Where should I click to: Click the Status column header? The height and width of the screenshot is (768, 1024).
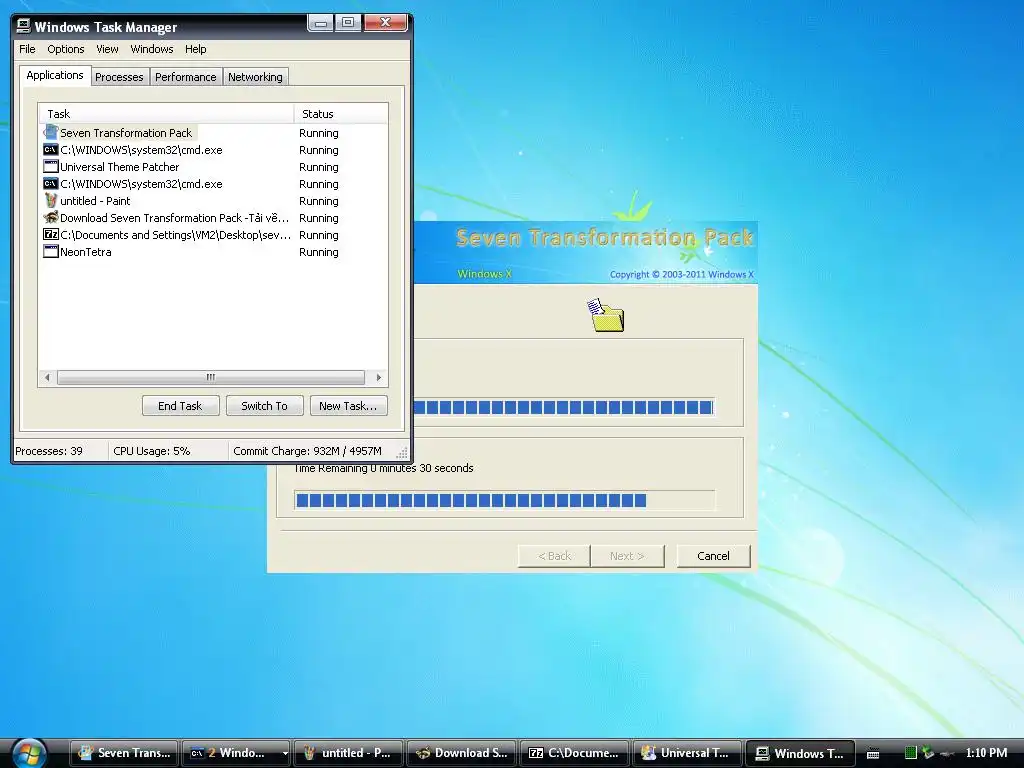[x=340, y=114]
